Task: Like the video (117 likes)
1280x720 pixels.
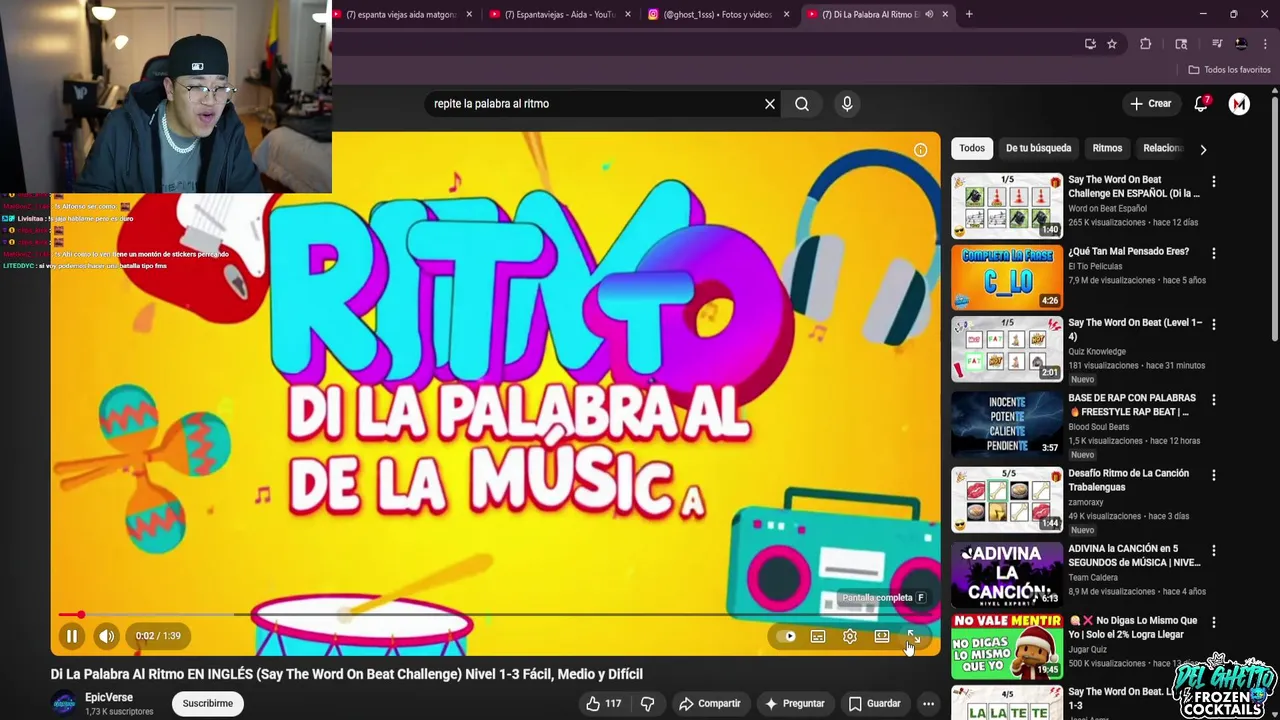Action: point(604,704)
